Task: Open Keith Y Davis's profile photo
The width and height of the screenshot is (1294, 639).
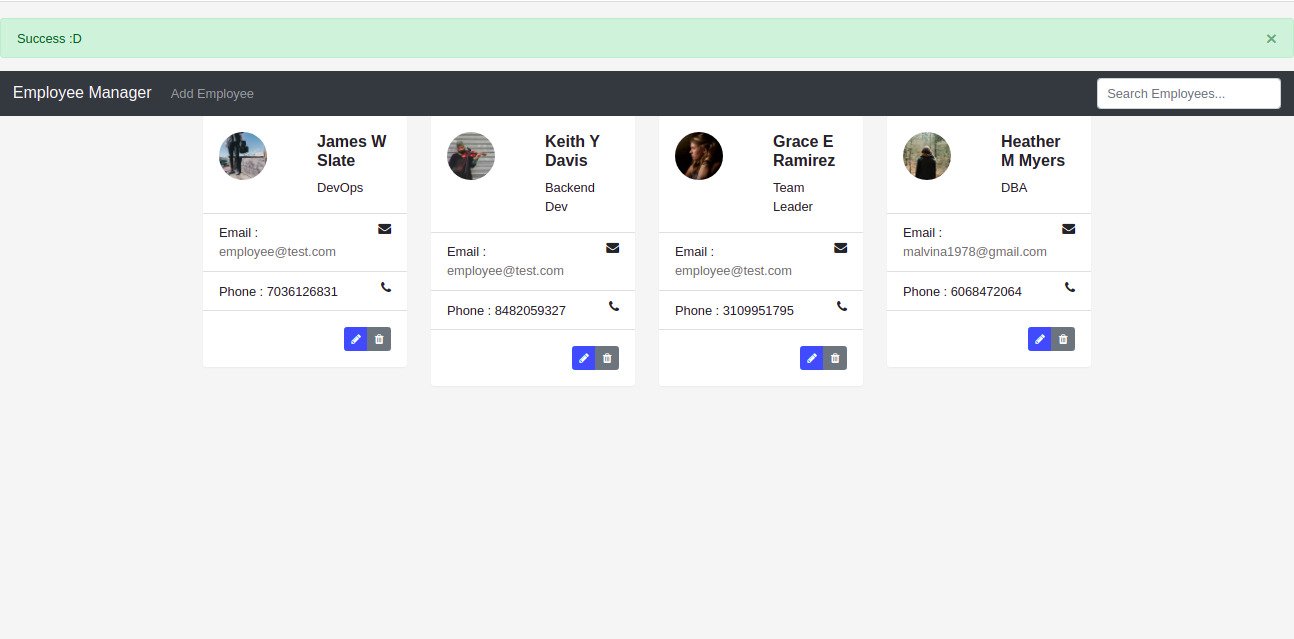Action: click(471, 156)
